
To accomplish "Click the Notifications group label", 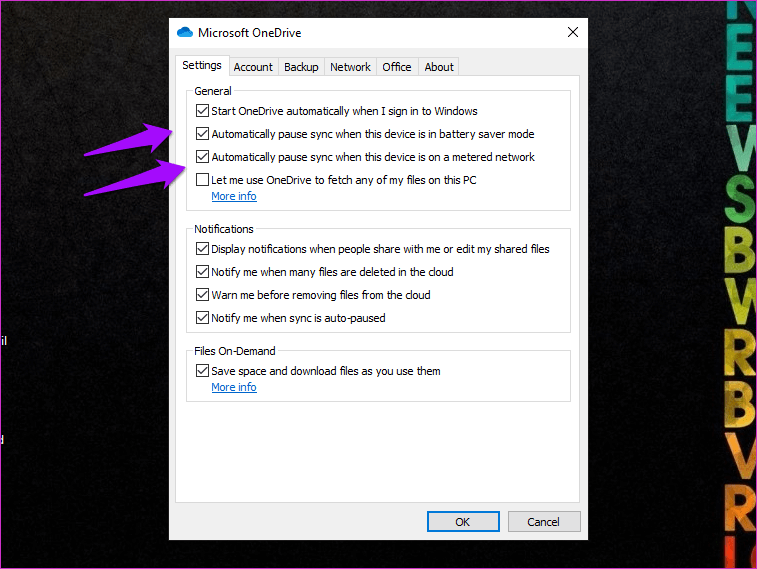I will [x=224, y=229].
